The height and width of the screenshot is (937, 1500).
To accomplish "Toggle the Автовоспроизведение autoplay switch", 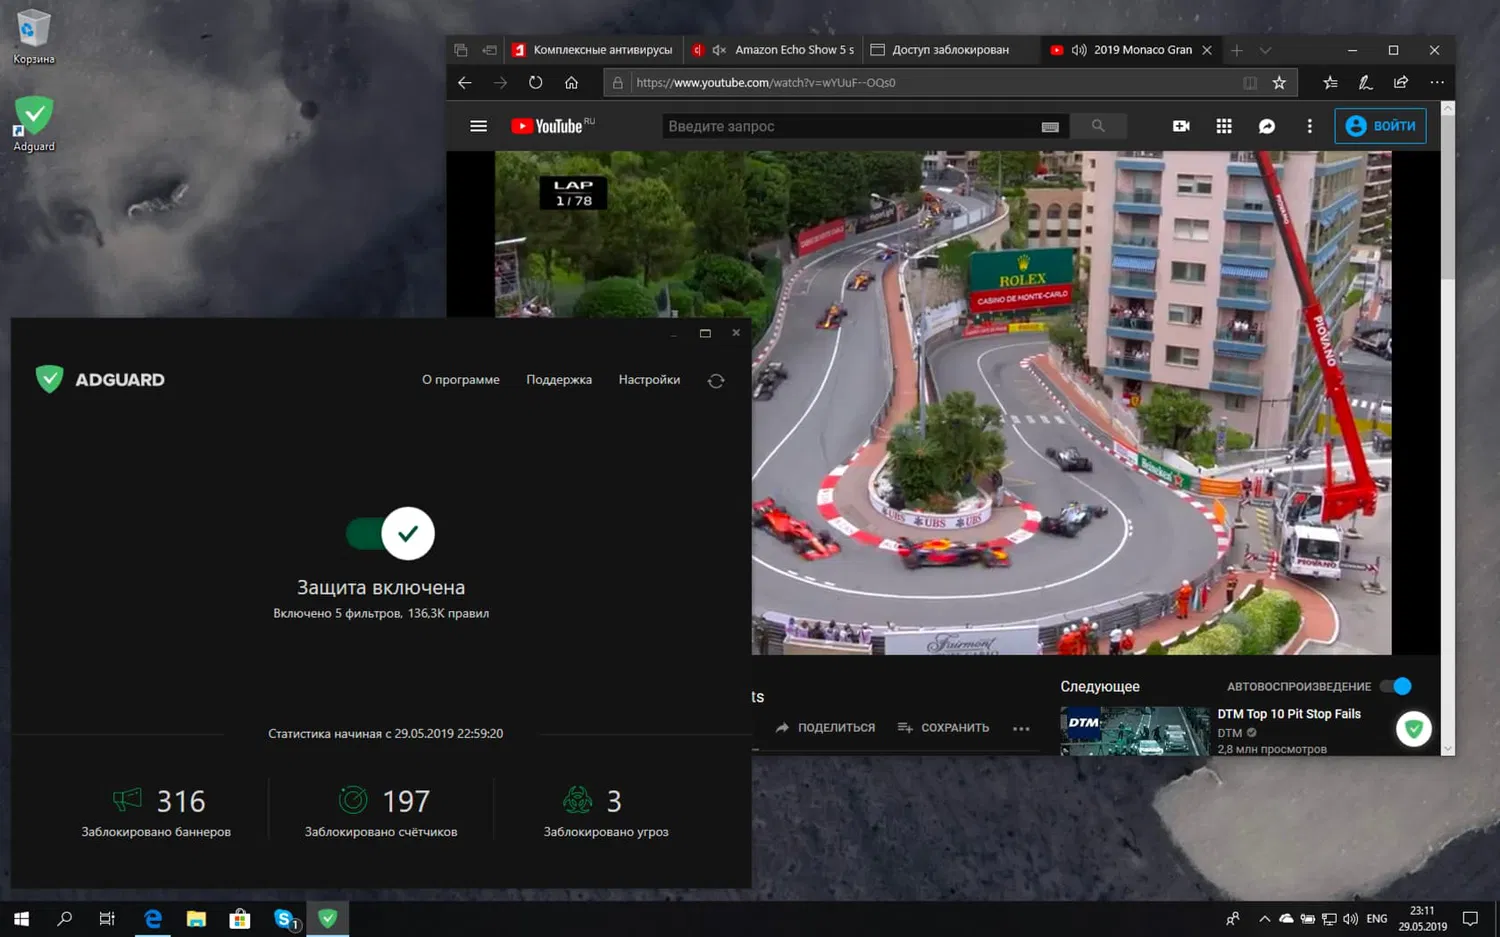I will tap(1396, 686).
